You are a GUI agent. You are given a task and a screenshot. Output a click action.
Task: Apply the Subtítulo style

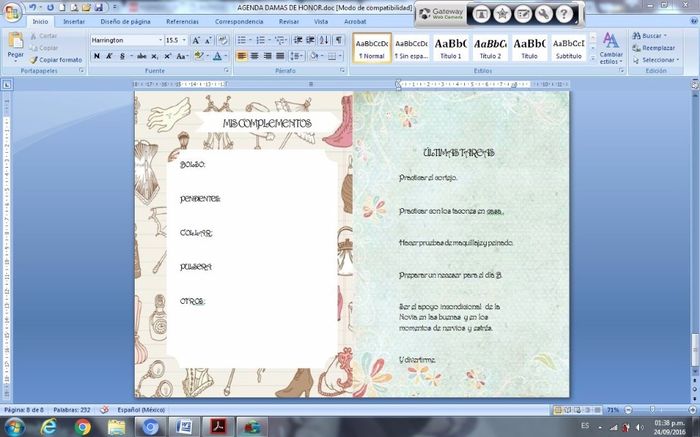tap(568, 47)
